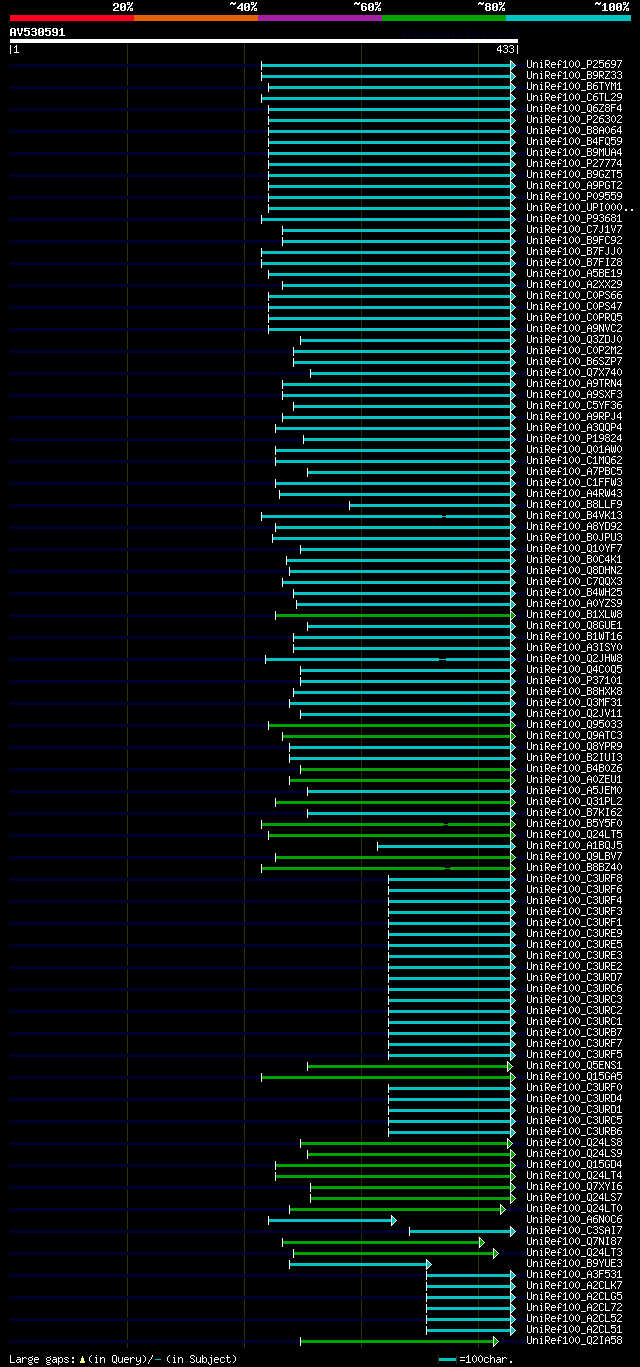
Task: Click the green alignment bar of Q2IA58
Action: click(399, 1341)
